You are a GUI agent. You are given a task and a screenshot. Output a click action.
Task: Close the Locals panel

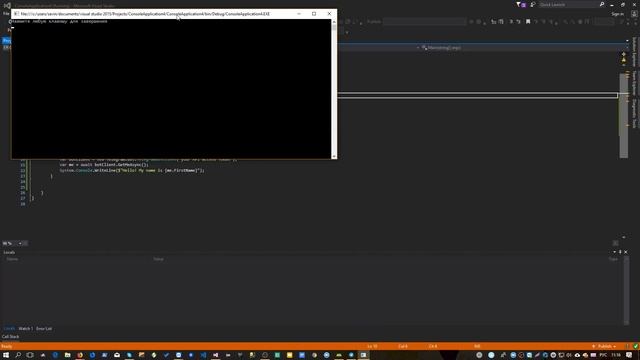[626, 252]
